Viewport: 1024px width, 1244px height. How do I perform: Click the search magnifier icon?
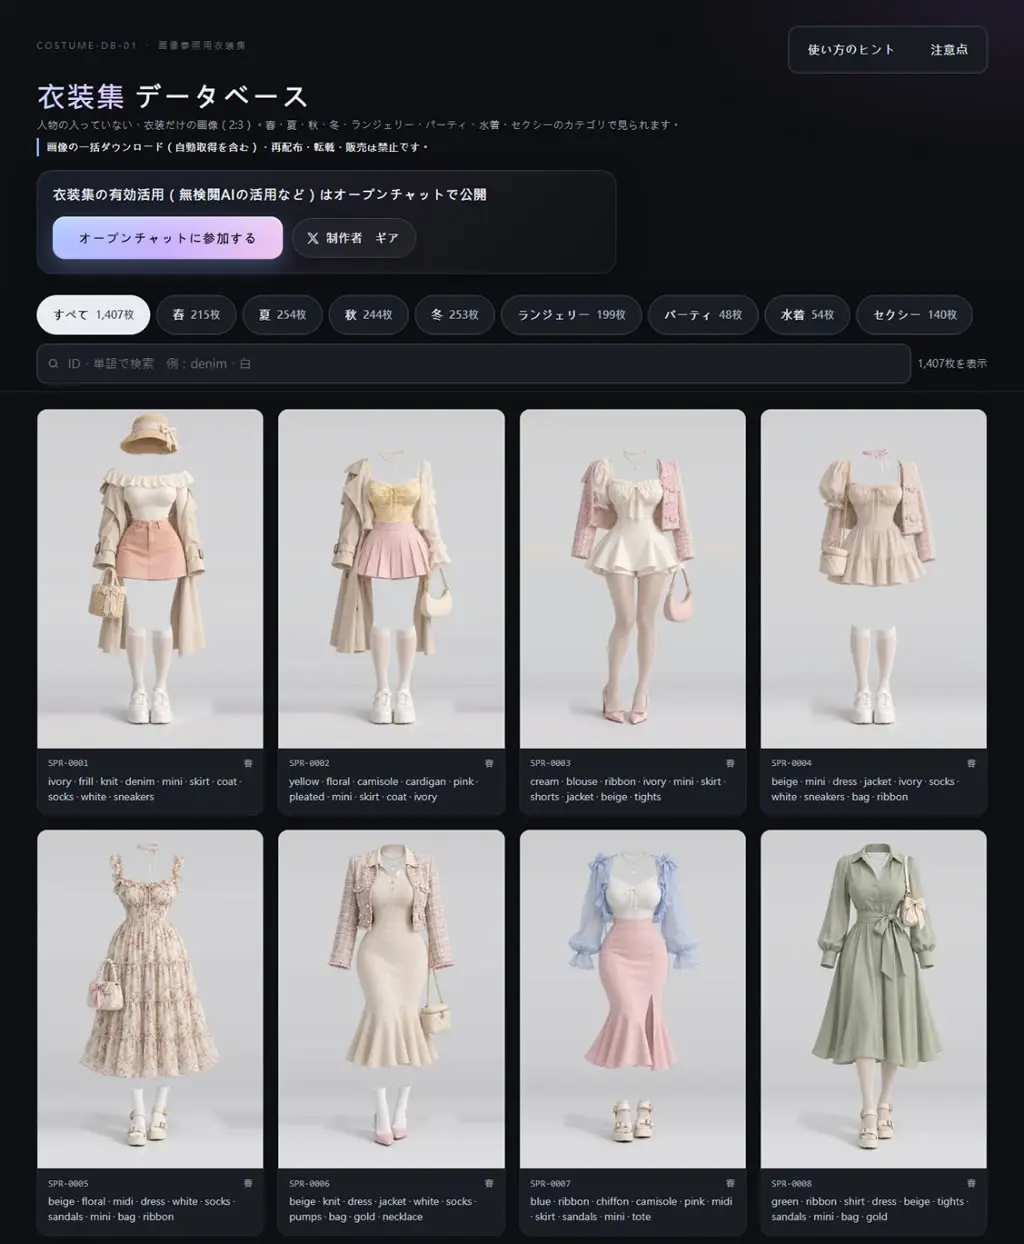(x=53, y=364)
